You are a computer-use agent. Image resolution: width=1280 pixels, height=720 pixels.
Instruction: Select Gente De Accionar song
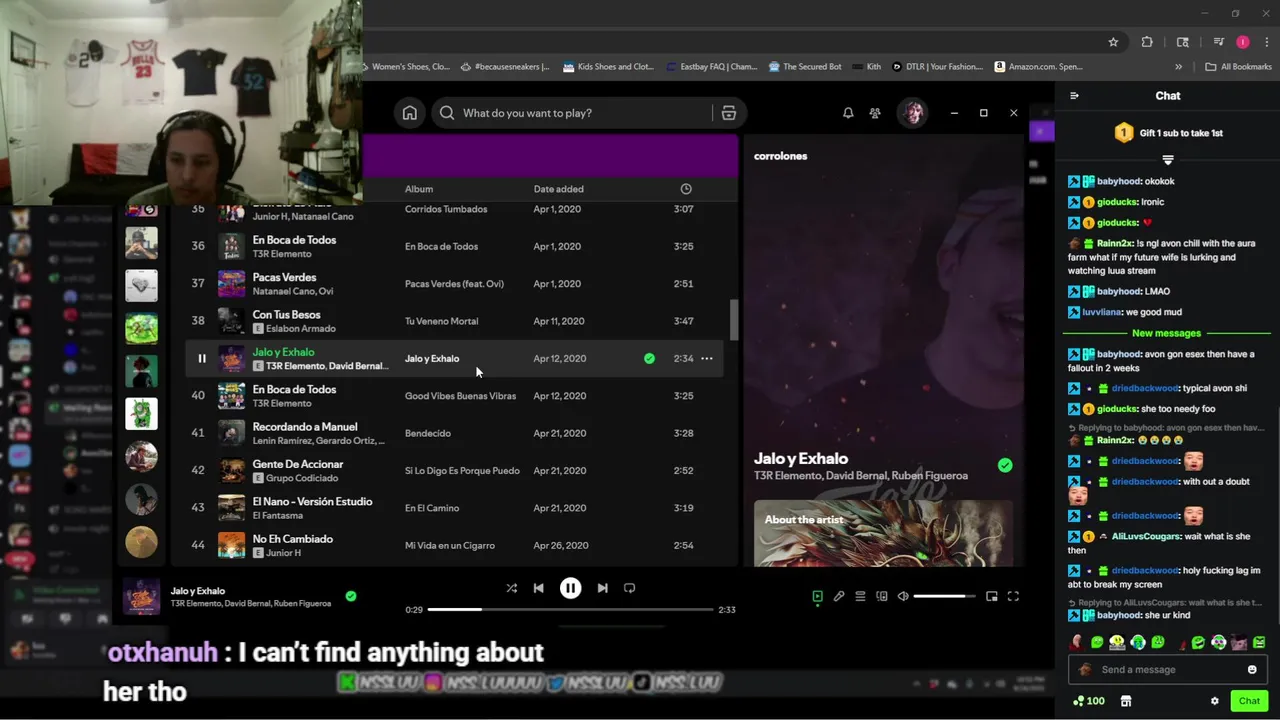click(298, 464)
